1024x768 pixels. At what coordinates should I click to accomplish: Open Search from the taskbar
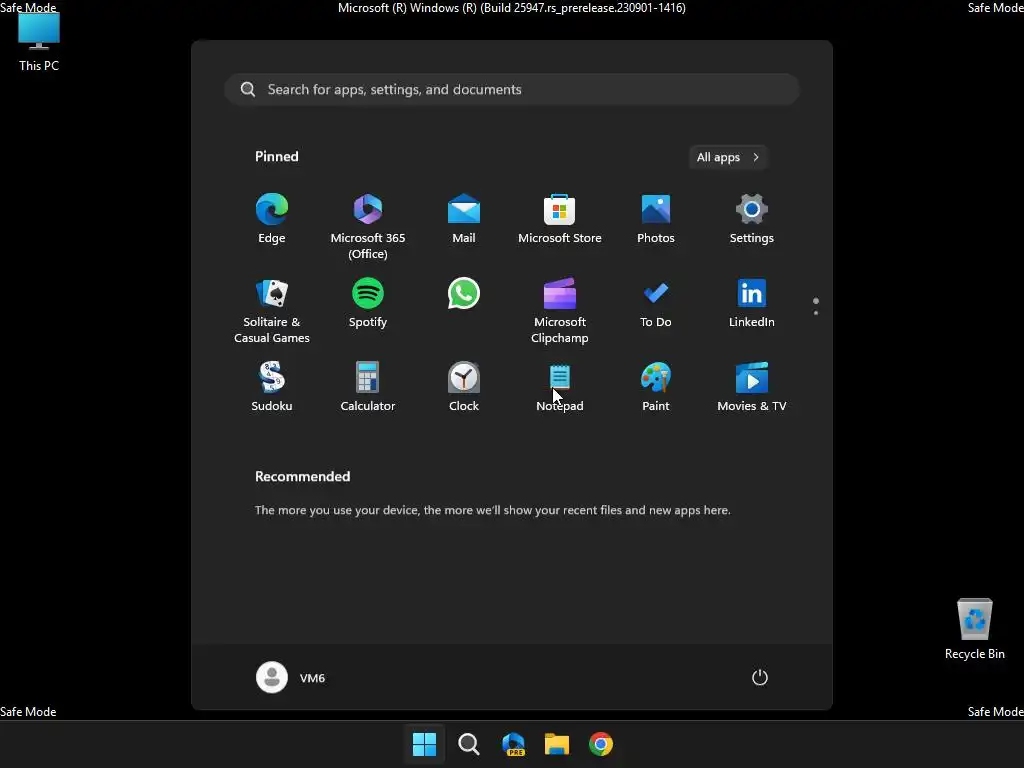[x=468, y=744]
